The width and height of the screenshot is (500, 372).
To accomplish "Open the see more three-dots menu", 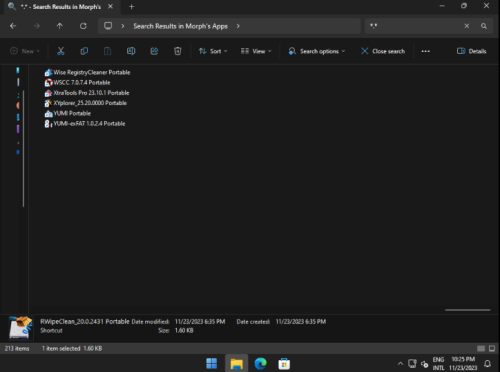I will (426, 51).
